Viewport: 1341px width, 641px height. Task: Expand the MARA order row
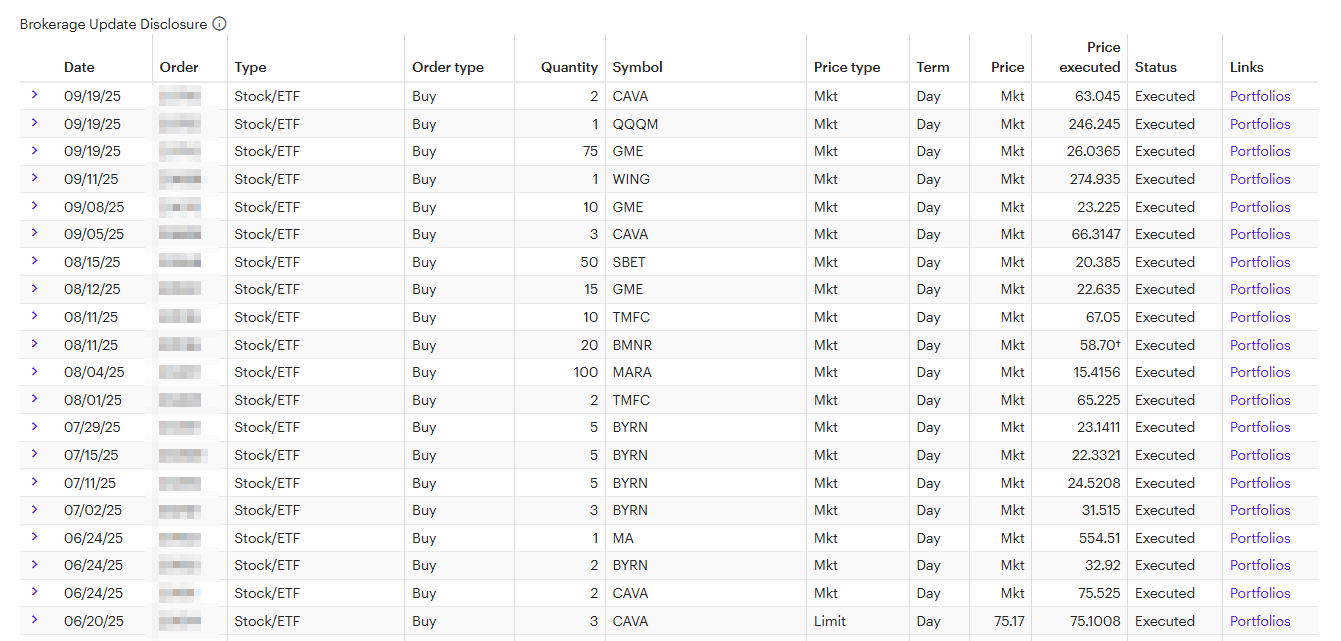tap(34, 371)
